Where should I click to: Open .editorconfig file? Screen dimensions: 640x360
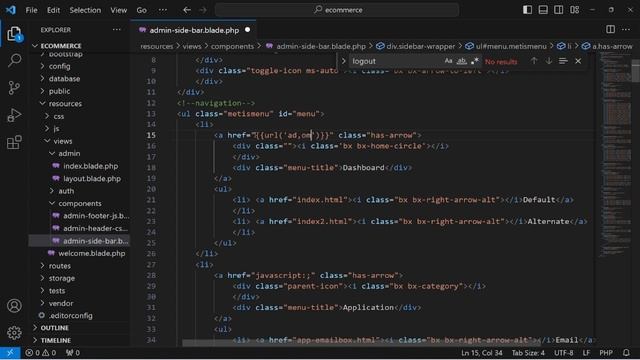71,316
